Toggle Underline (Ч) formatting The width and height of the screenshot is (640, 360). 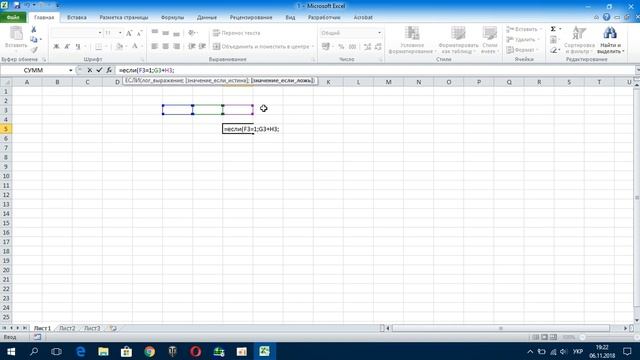pos(78,47)
